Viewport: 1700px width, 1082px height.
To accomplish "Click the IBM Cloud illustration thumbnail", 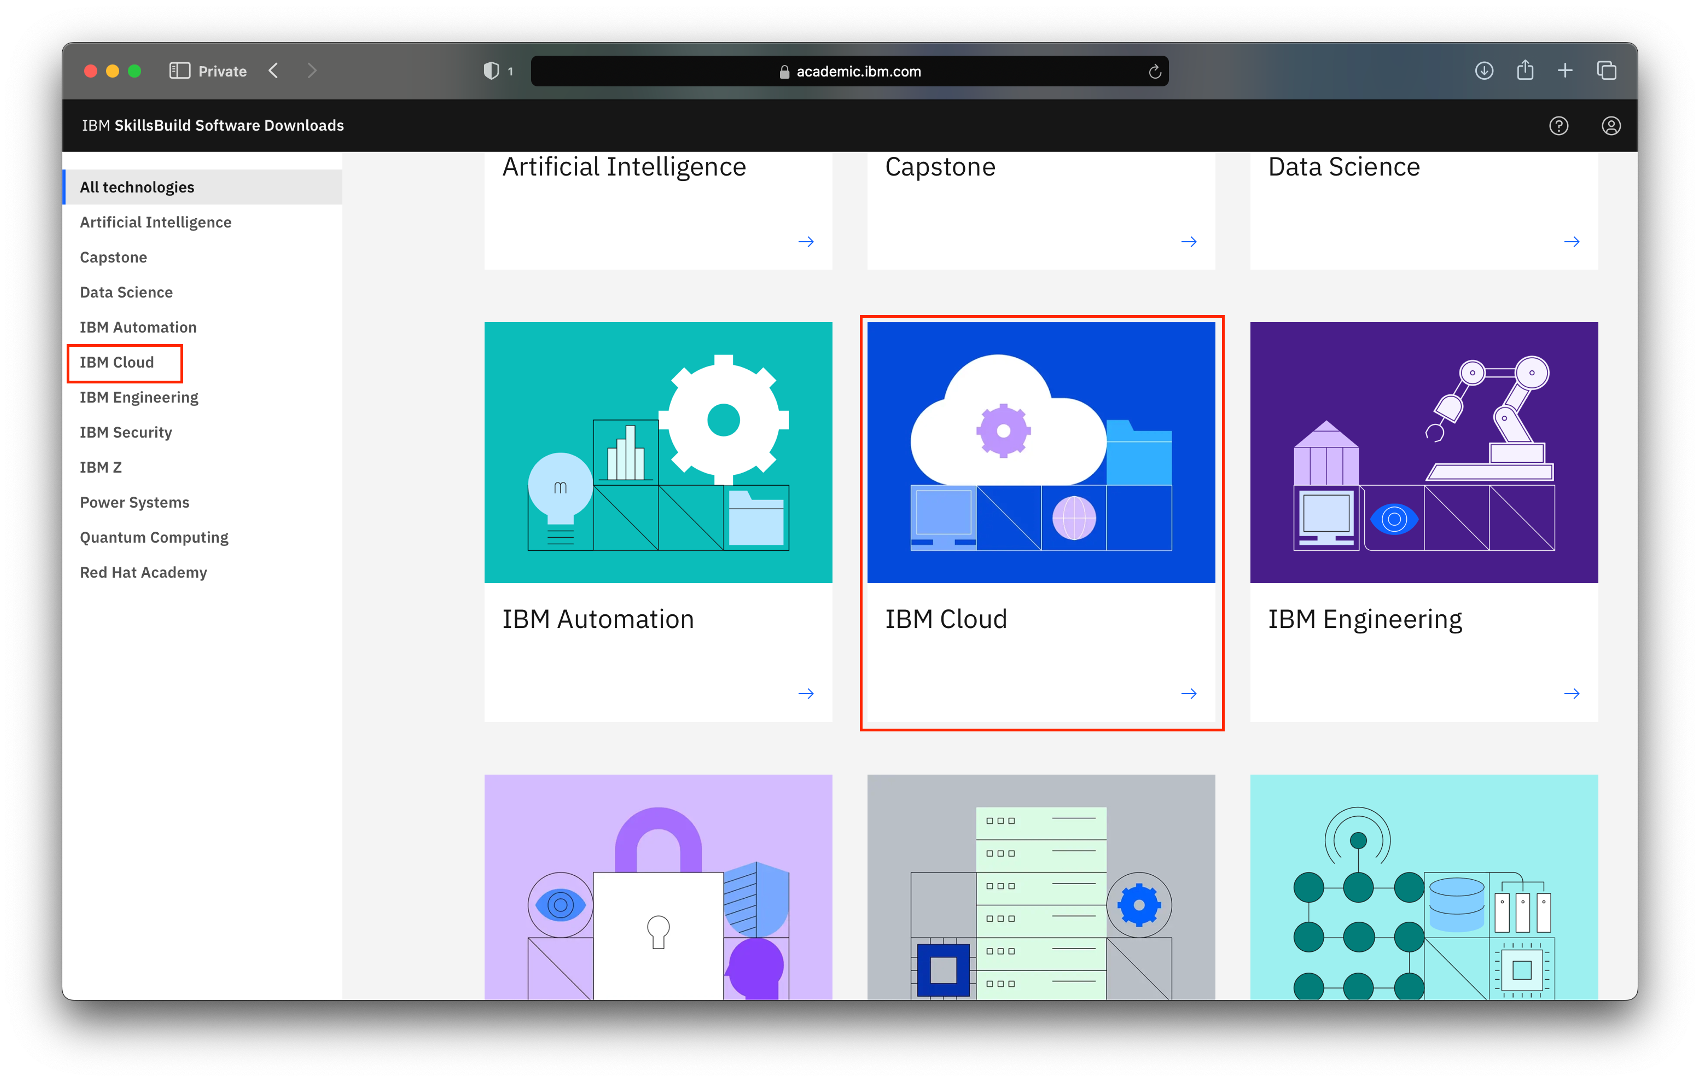I will tap(1041, 452).
